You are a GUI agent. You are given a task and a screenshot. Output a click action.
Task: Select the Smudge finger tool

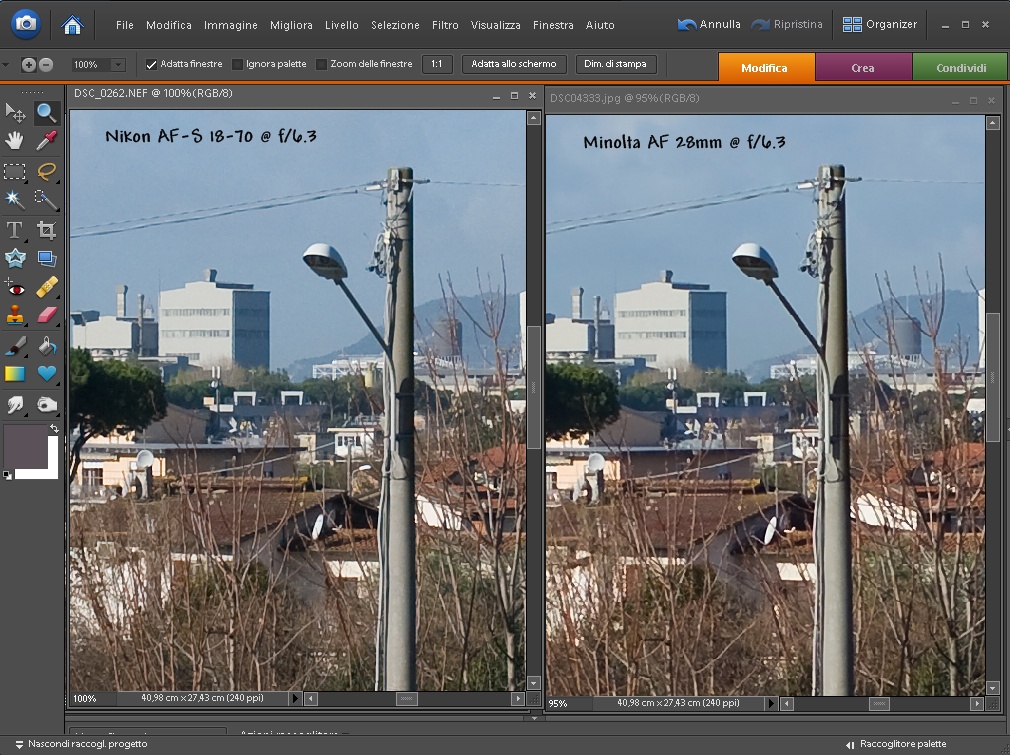click(x=15, y=405)
